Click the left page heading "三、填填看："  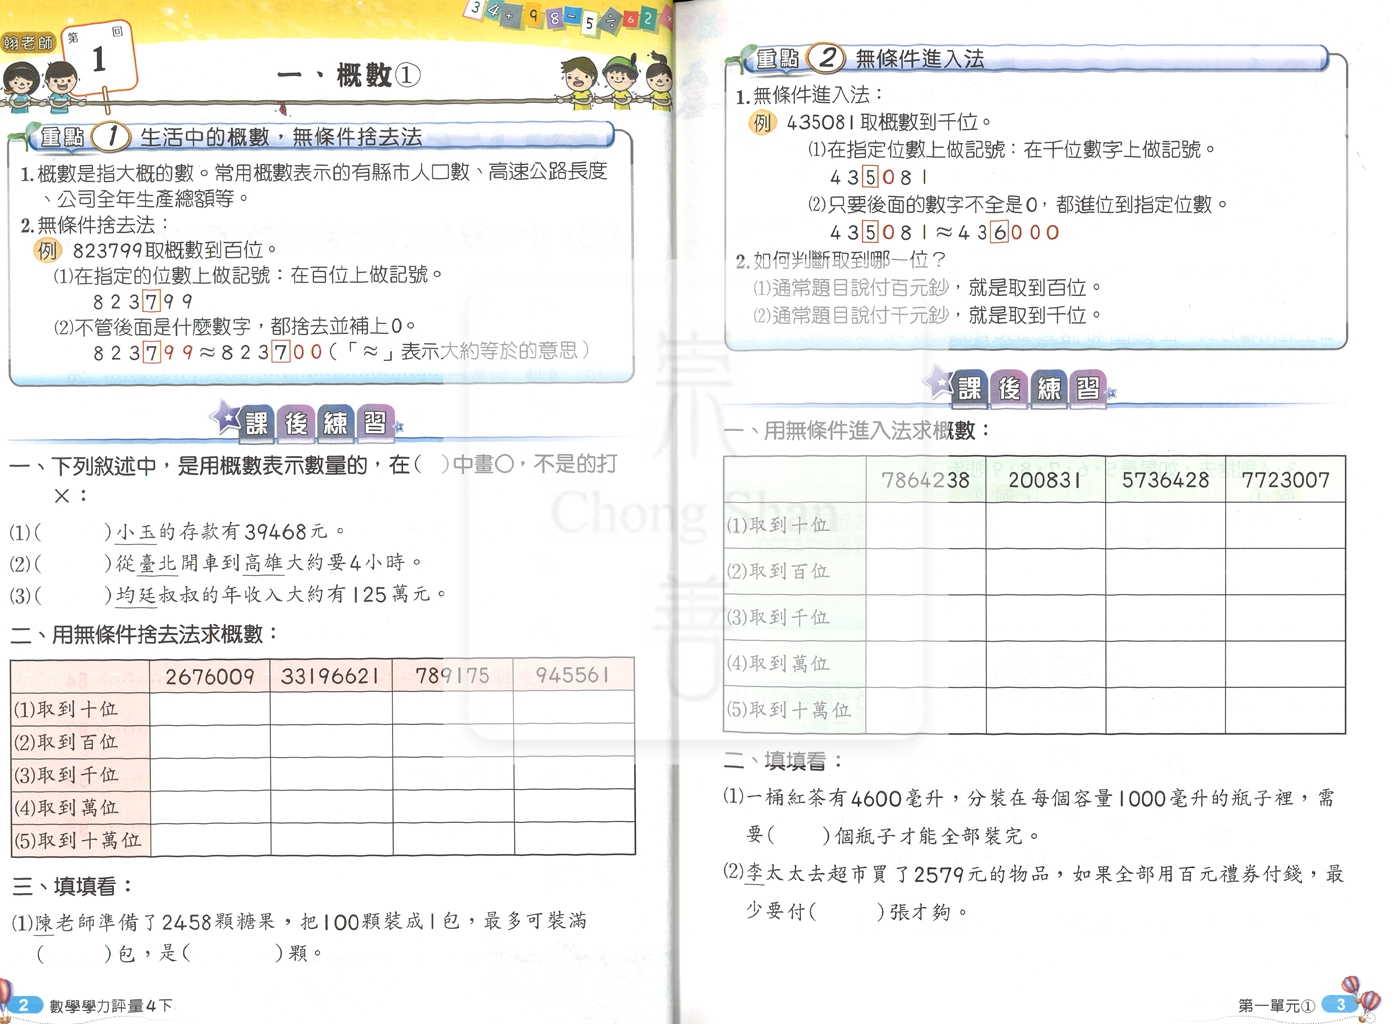74,887
